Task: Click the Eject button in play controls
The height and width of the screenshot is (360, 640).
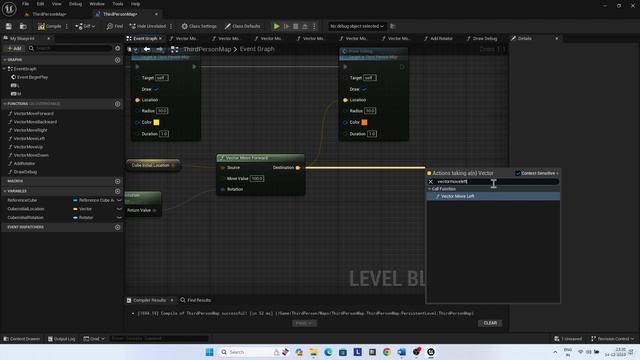Action: pyautogui.click(x=305, y=26)
